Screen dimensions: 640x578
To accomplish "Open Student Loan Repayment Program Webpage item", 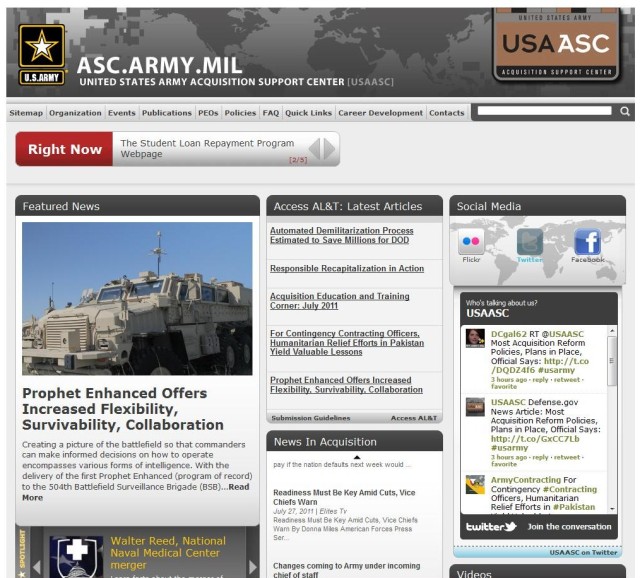I will (x=207, y=149).
